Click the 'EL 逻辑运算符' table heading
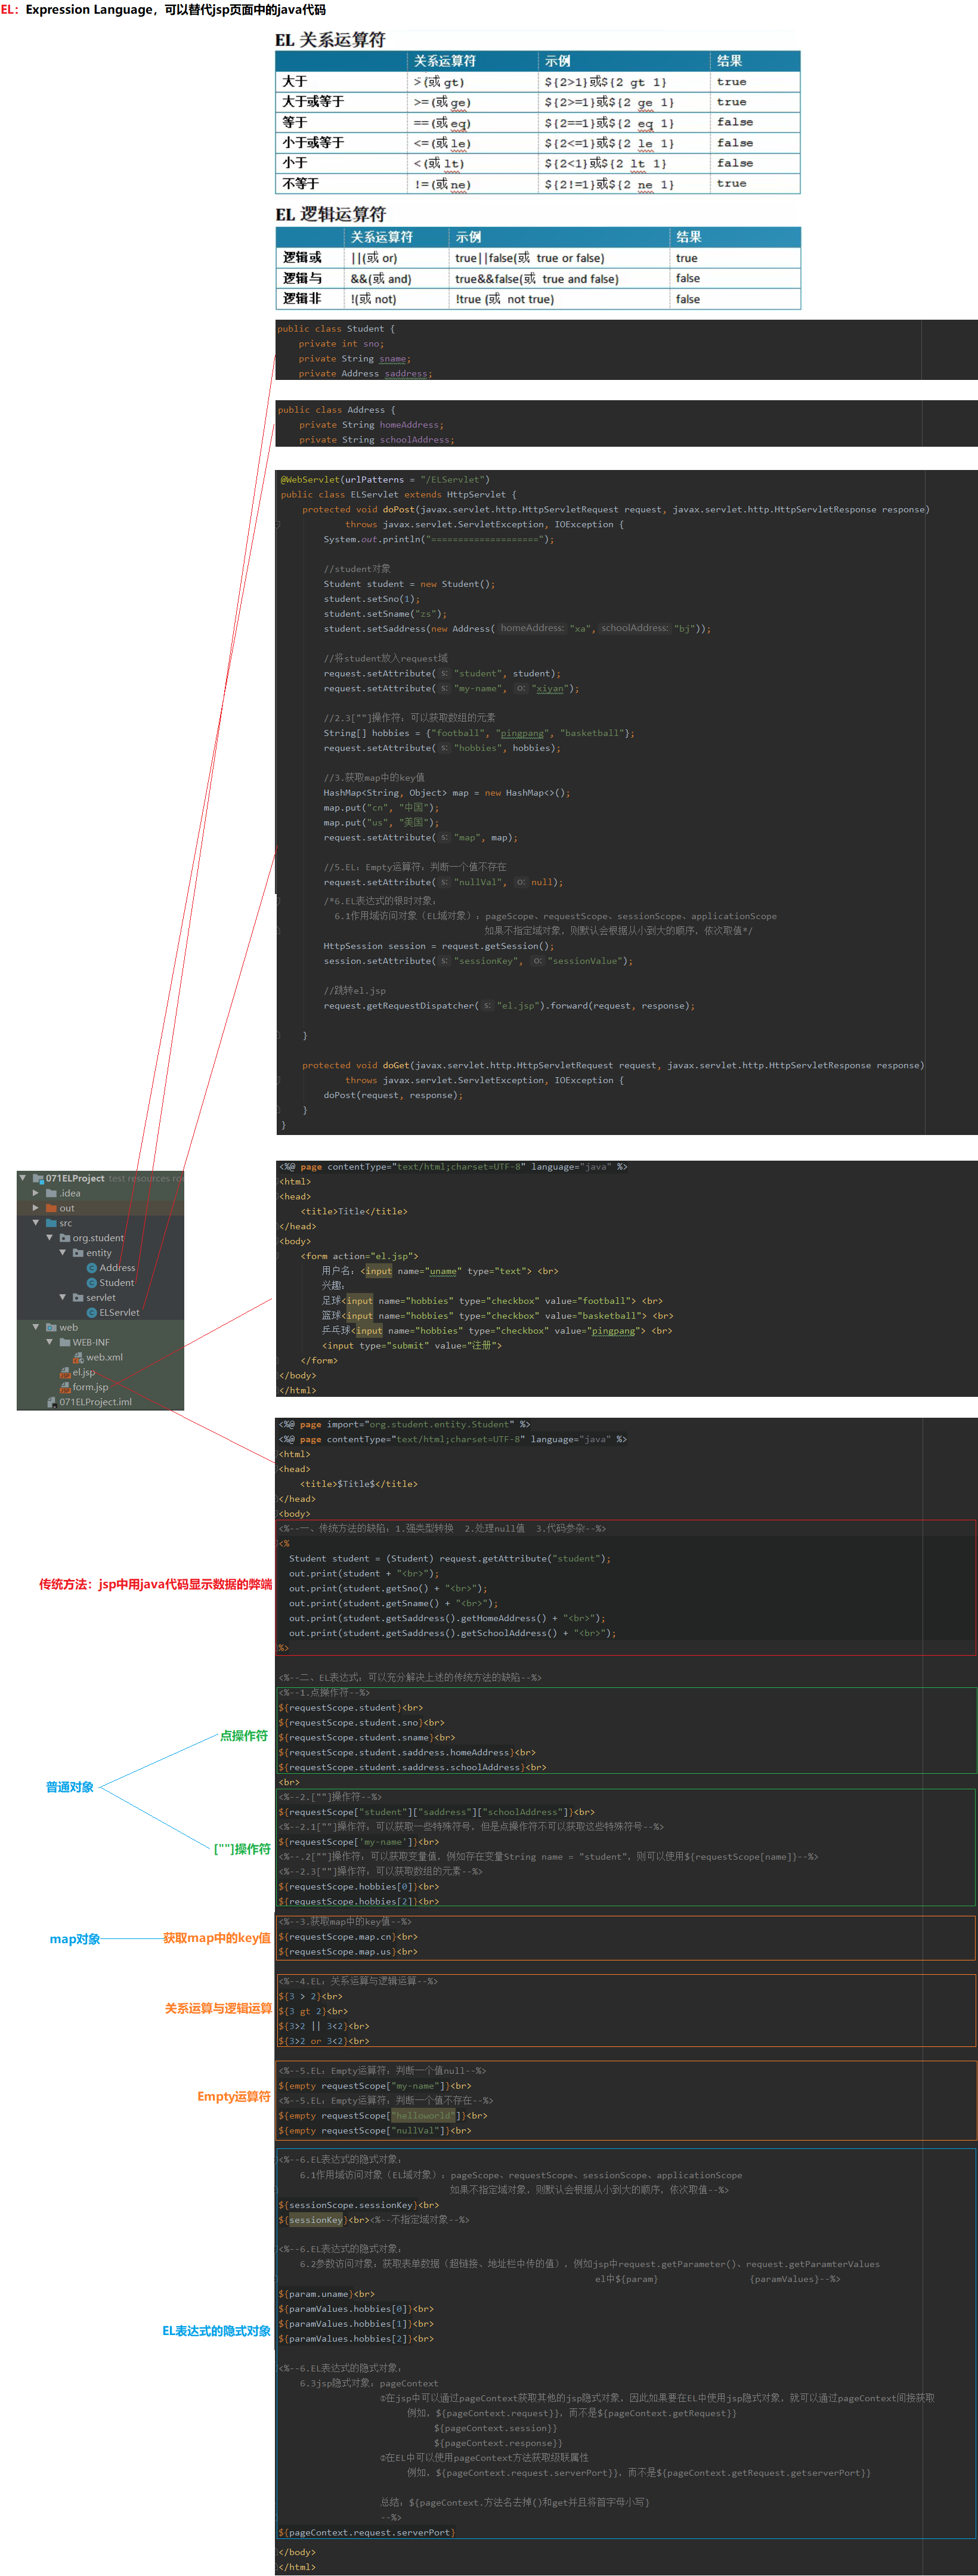 [x=330, y=214]
